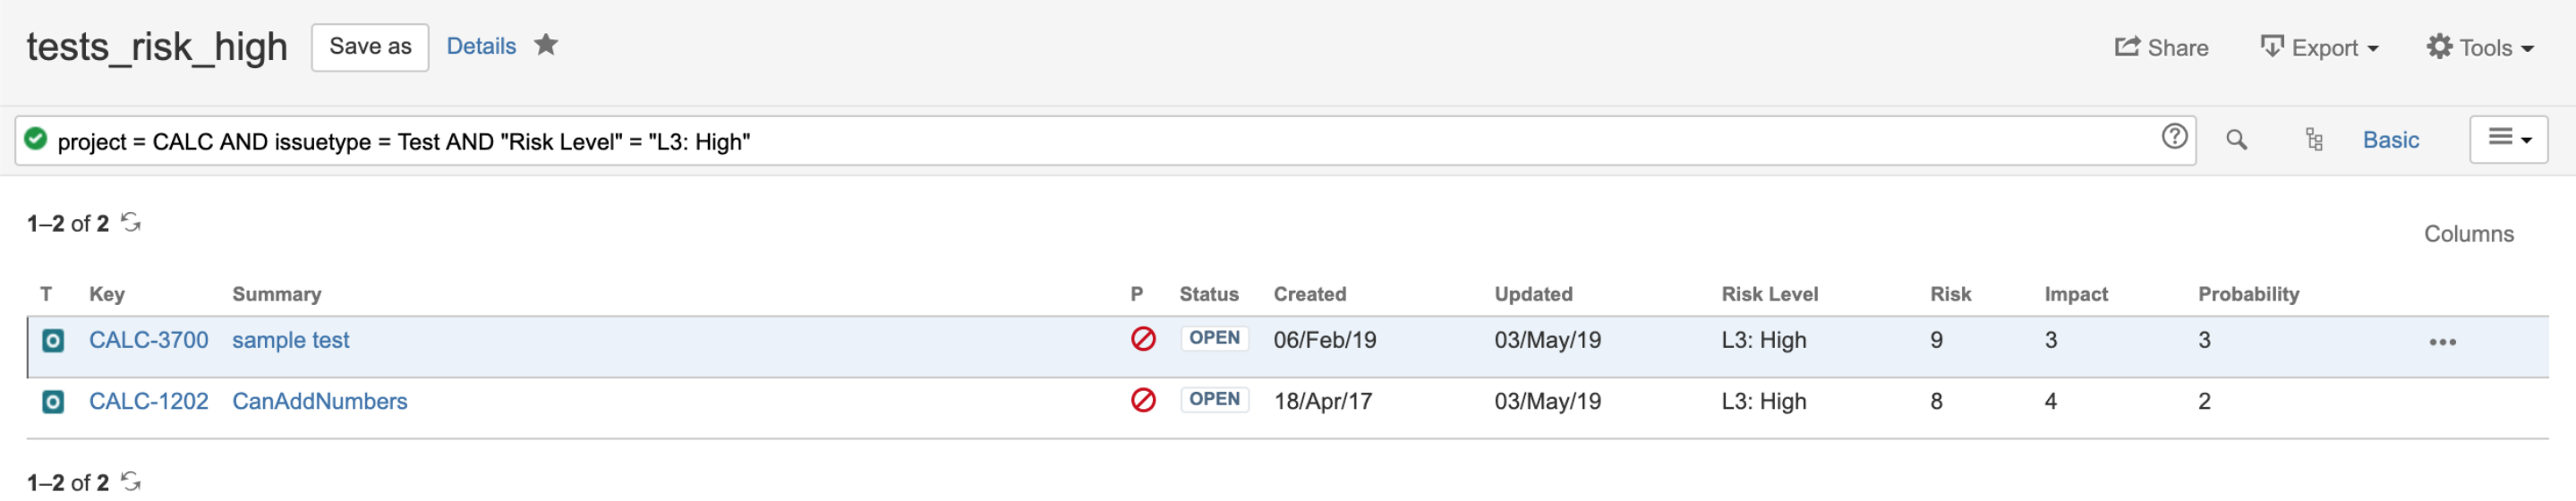Run search with the magnifying glass icon
Screen dimensions: 2576x501
click(x=2237, y=140)
